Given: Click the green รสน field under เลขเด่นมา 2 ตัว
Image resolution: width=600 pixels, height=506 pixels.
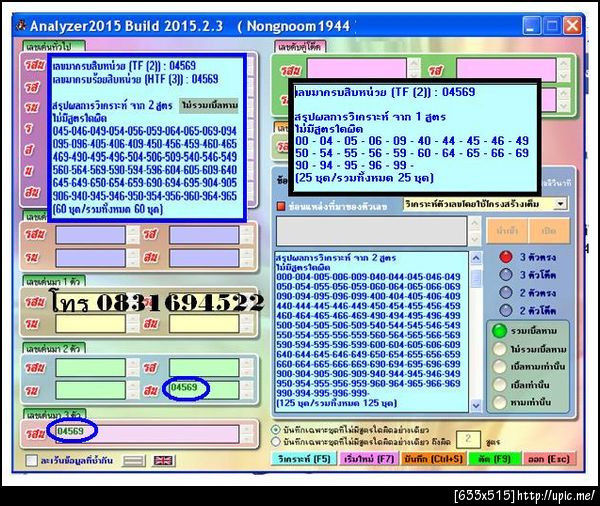Looking at the screenshot, I should pos(91,367).
